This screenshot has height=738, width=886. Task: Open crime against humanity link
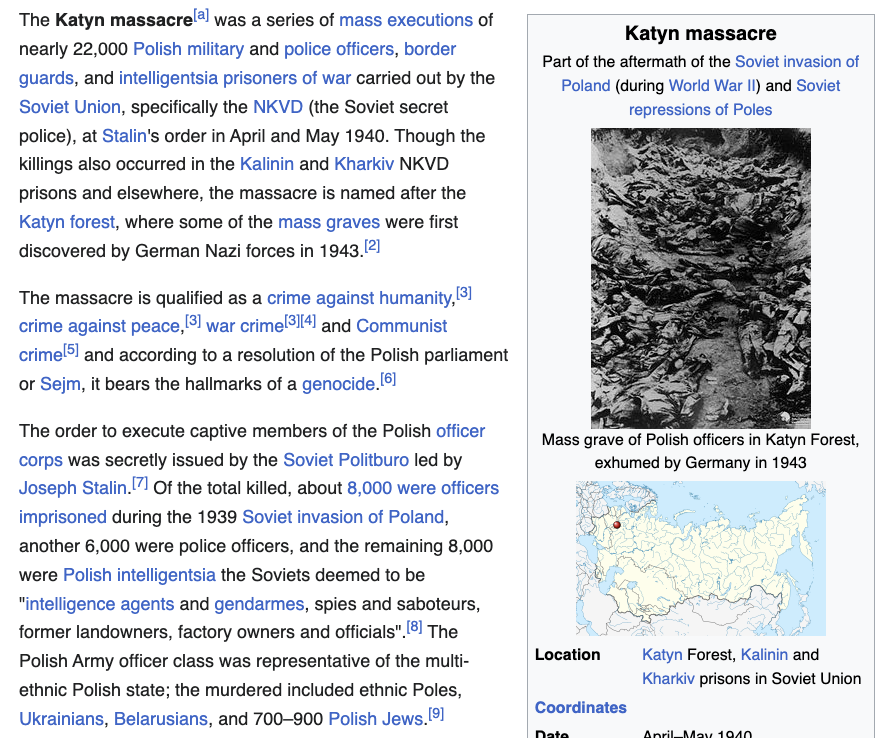point(359,298)
